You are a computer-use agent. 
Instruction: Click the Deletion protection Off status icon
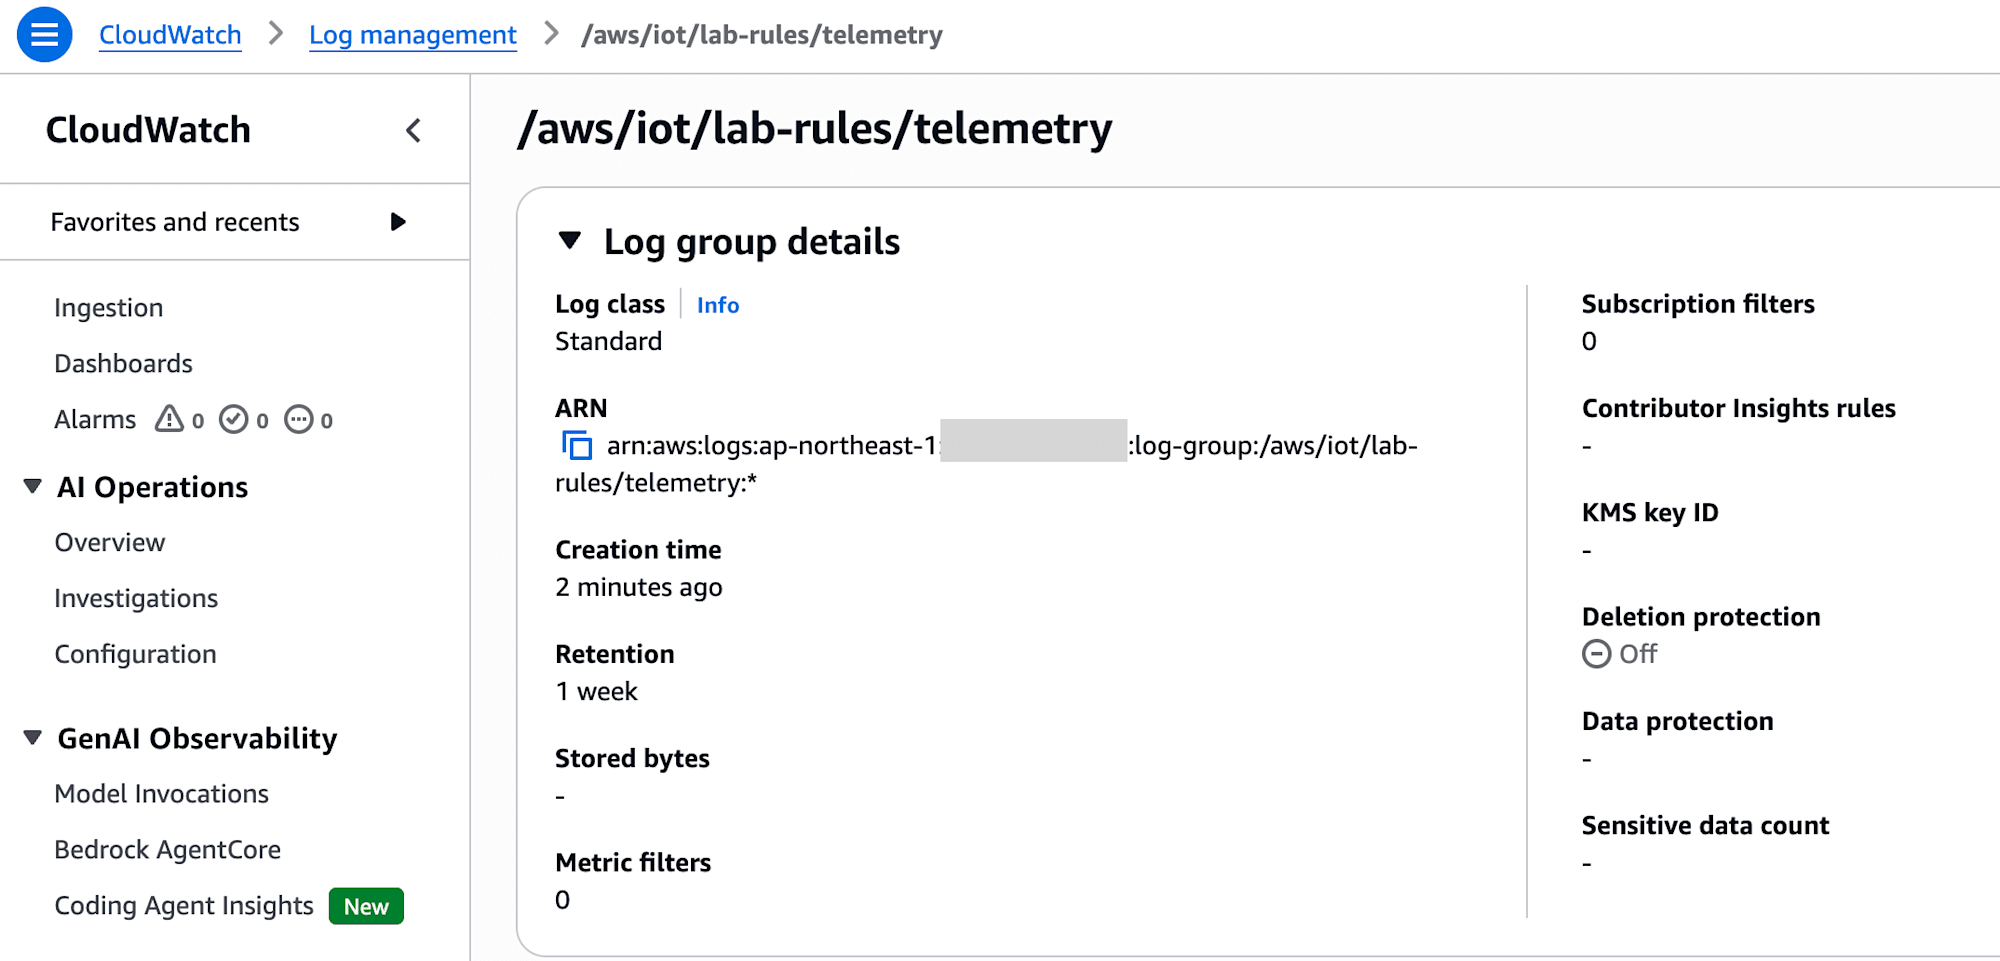click(1596, 654)
